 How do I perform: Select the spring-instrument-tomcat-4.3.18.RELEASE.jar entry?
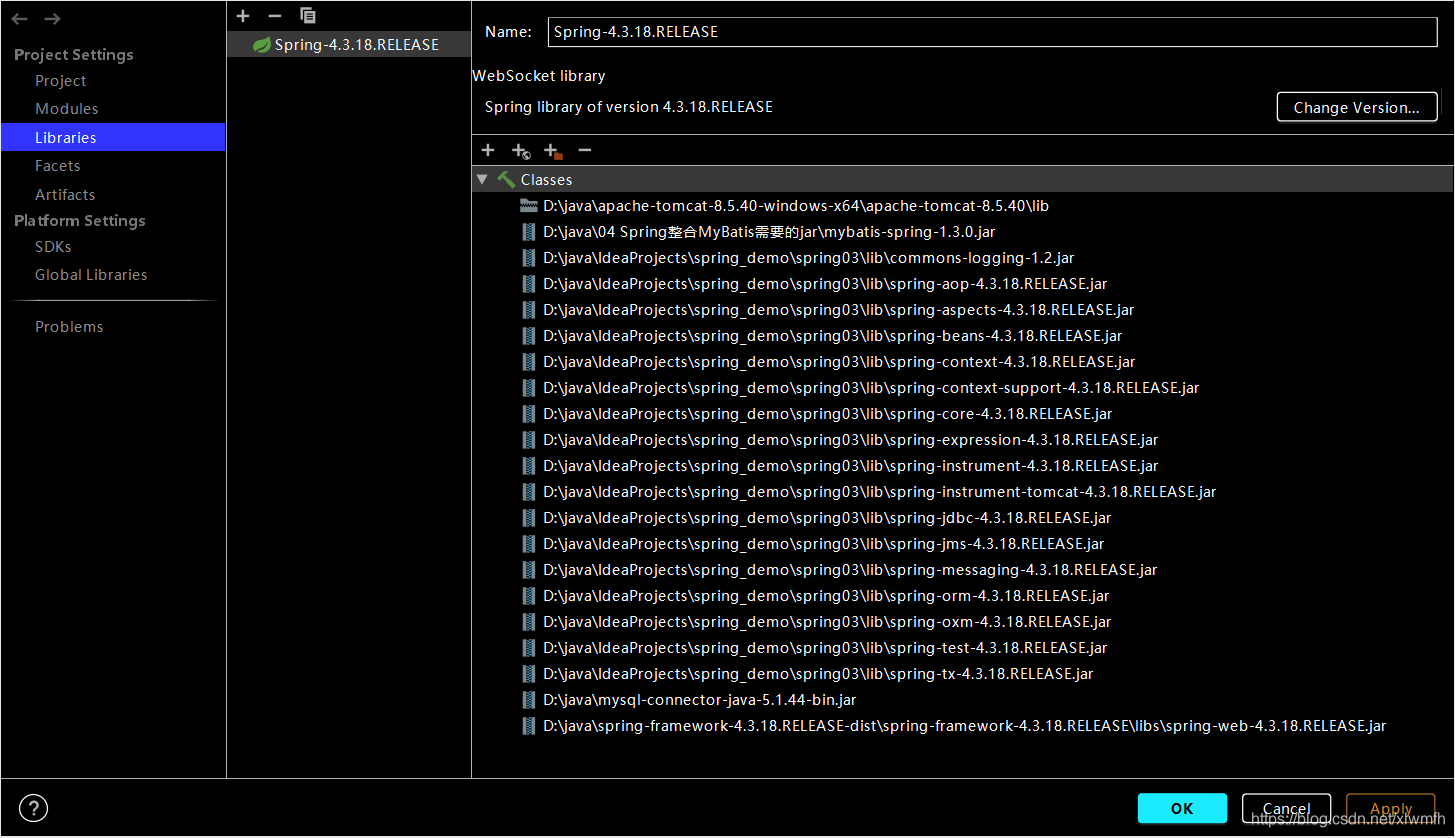pos(880,492)
